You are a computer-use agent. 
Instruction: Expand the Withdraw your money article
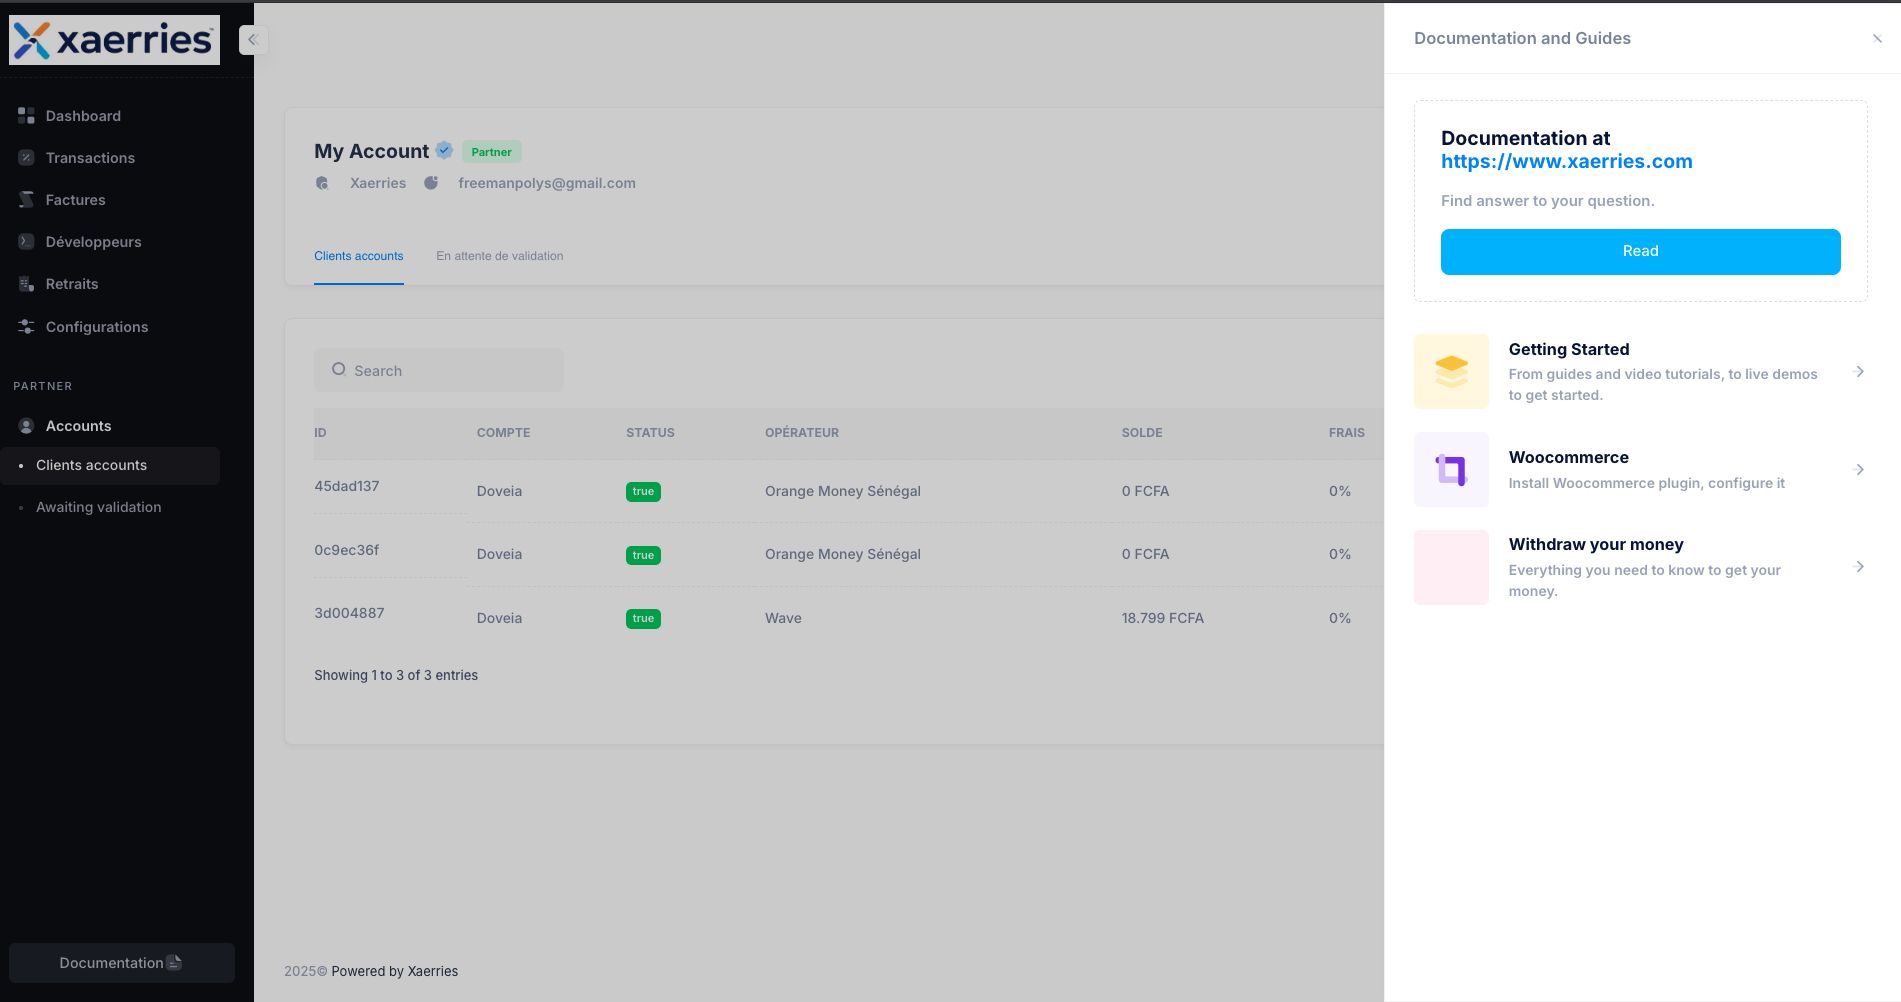tap(1859, 566)
